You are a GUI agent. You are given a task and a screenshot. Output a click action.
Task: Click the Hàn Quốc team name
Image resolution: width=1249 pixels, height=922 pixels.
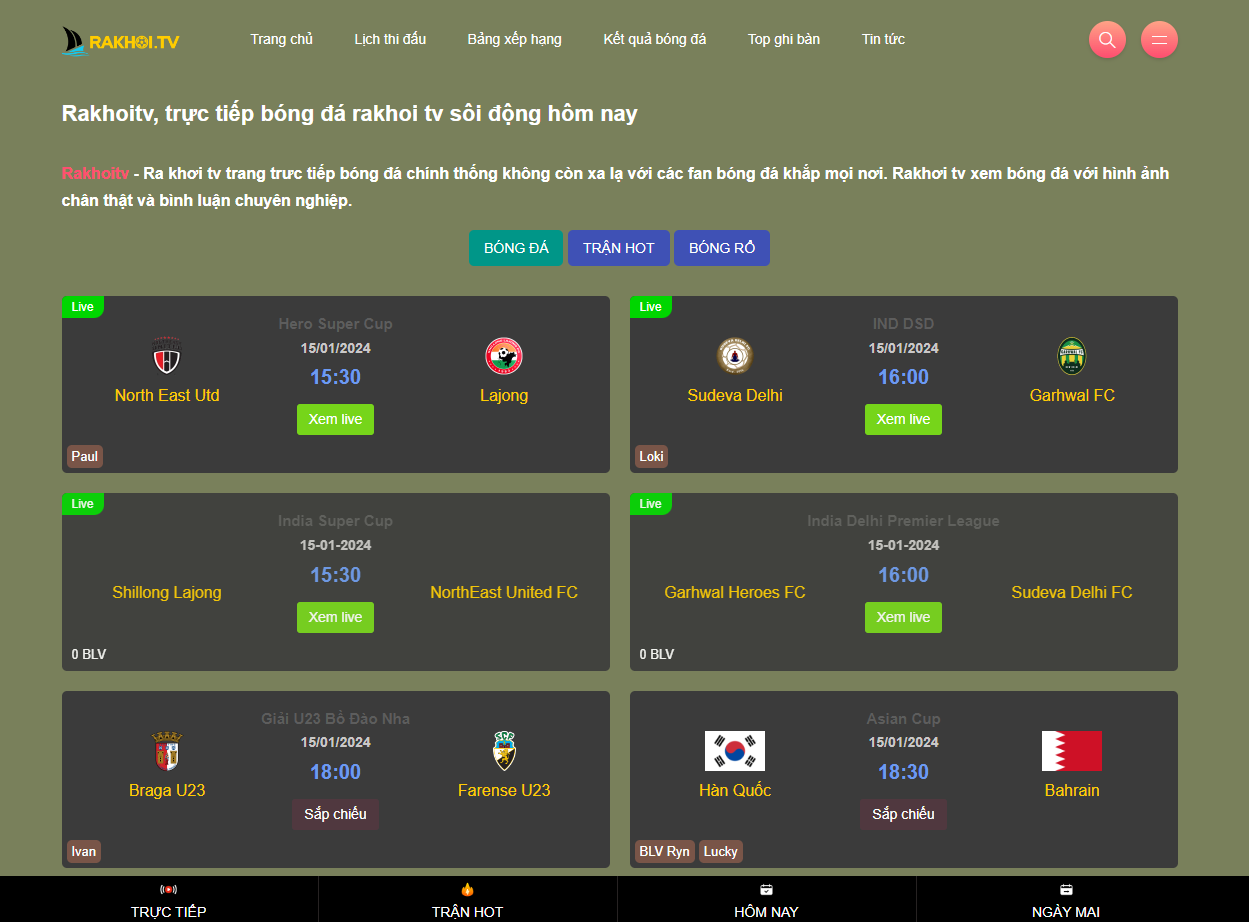pos(735,790)
